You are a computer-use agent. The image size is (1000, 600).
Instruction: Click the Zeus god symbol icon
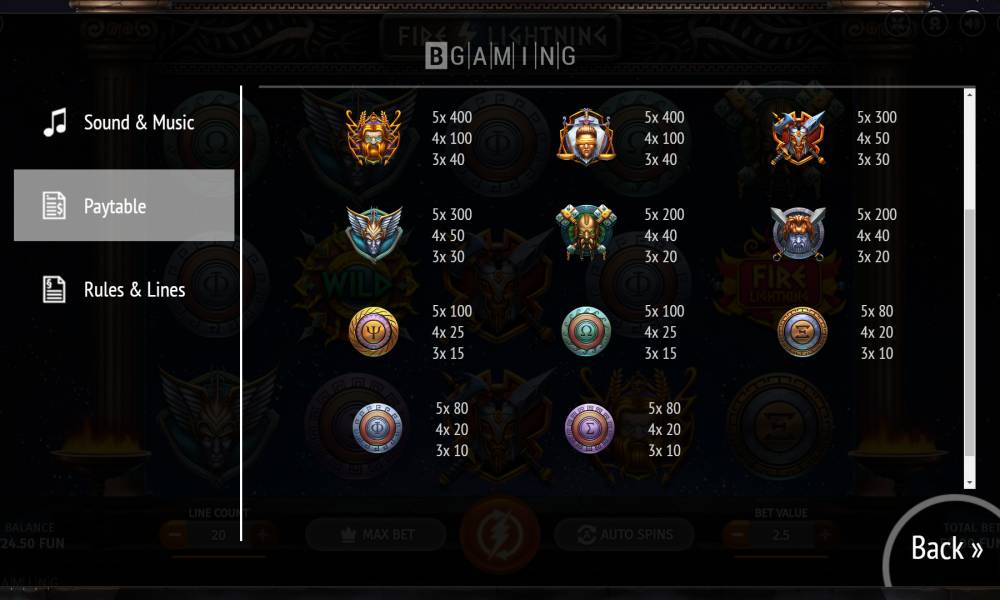pos(374,137)
